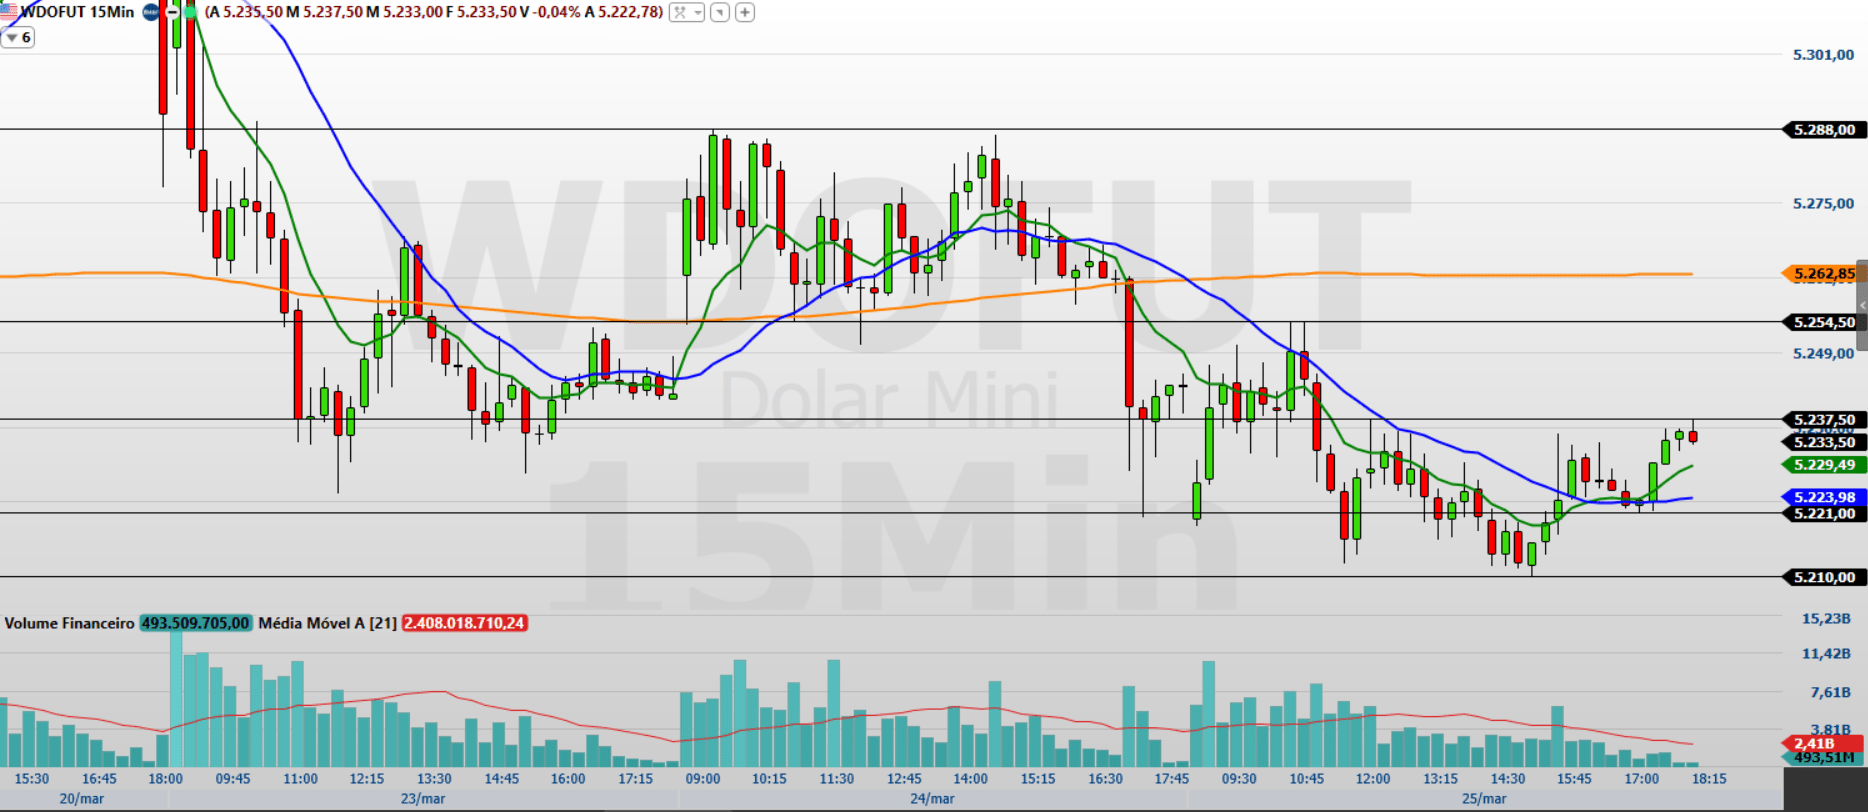Click the flag icon beside WDOFUT
The width and height of the screenshot is (1868, 812).
pyautogui.click(x=9, y=12)
